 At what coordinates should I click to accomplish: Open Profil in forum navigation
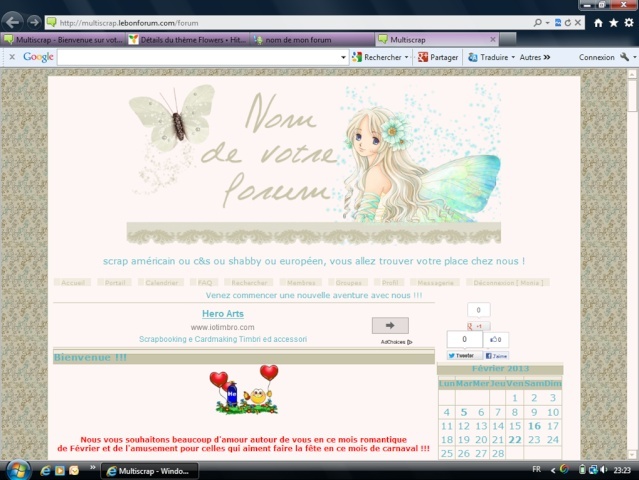pyautogui.click(x=390, y=282)
